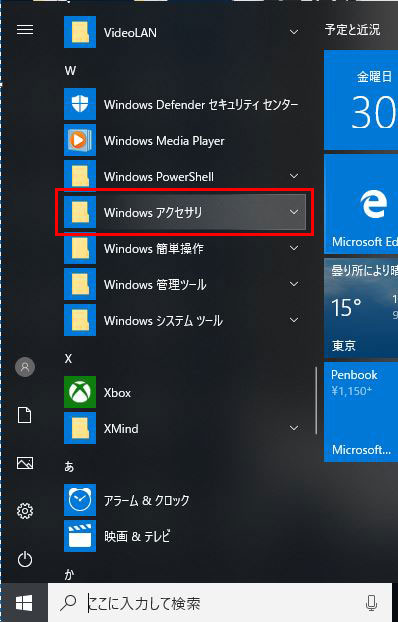This screenshot has height=622, width=398.
Task: Click the Windows 管理ツール folder icon
Action: pyautogui.click(x=80, y=284)
